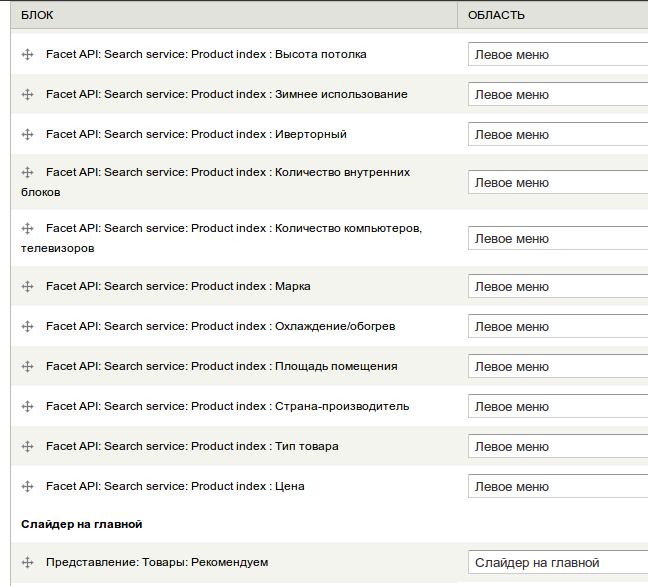648x586 pixels.
Task: Click drag handle for Площадь помещения block
Action: [x=28, y=367]
